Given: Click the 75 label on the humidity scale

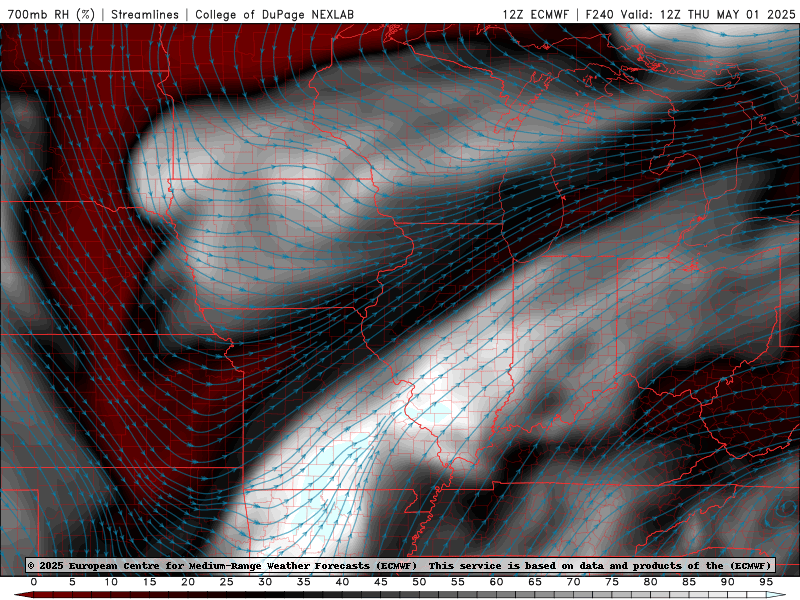Looking at the screenshot, I should [x=612, y=582].
